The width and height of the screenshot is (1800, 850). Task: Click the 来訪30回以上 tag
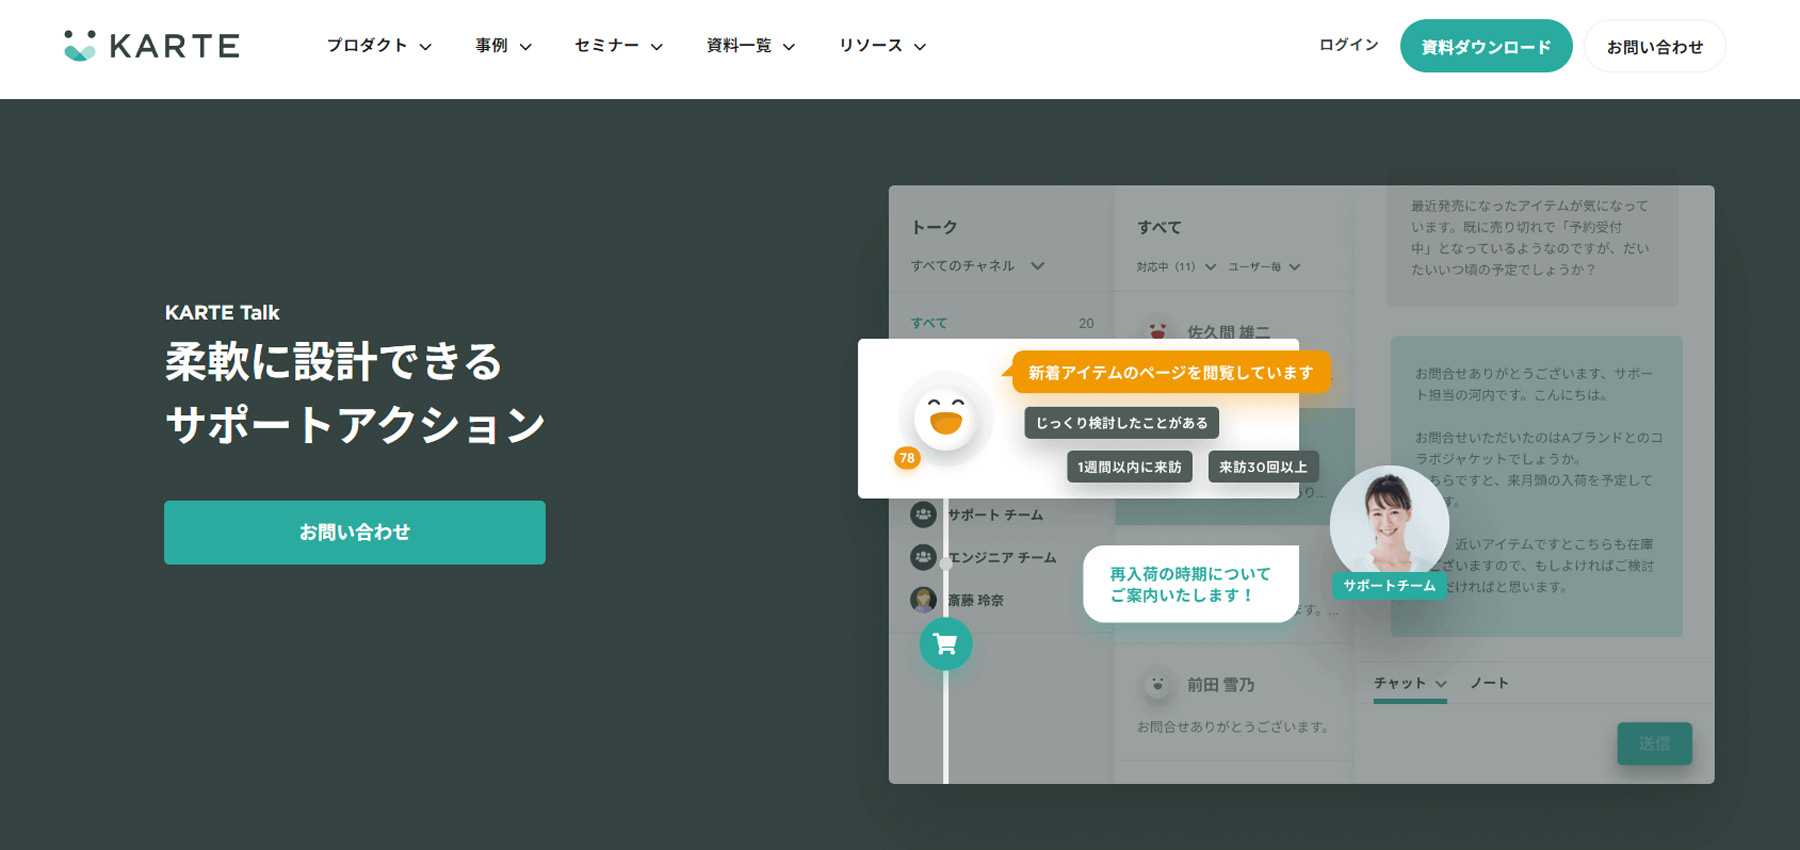click(x=1263, y=467)
